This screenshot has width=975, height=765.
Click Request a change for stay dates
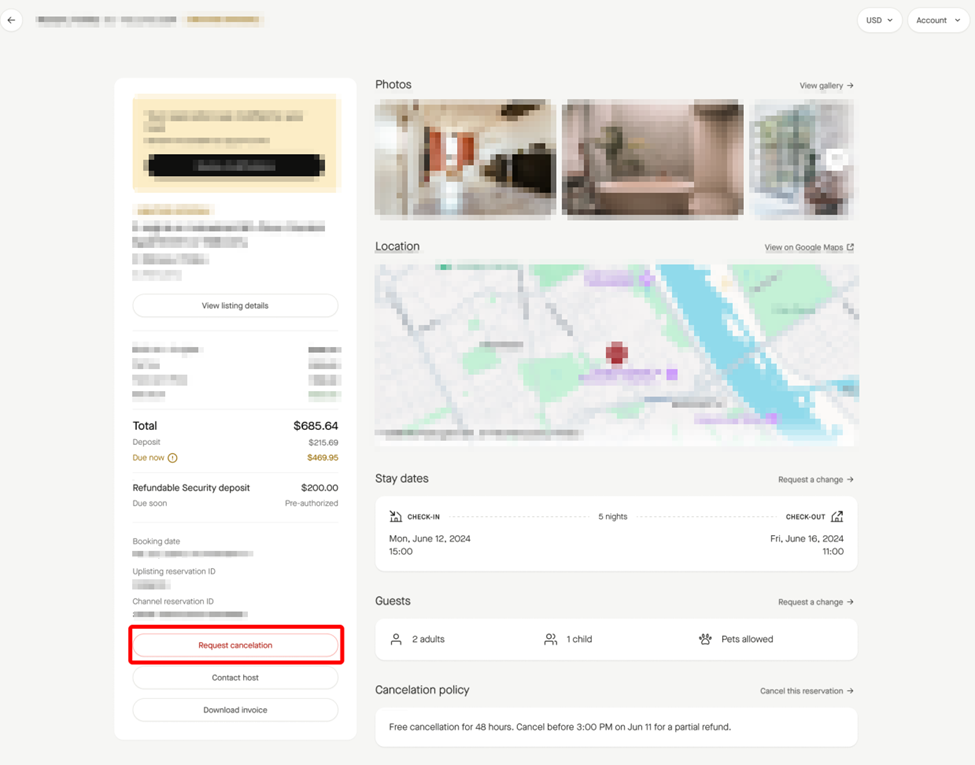[x=815, y=480]
